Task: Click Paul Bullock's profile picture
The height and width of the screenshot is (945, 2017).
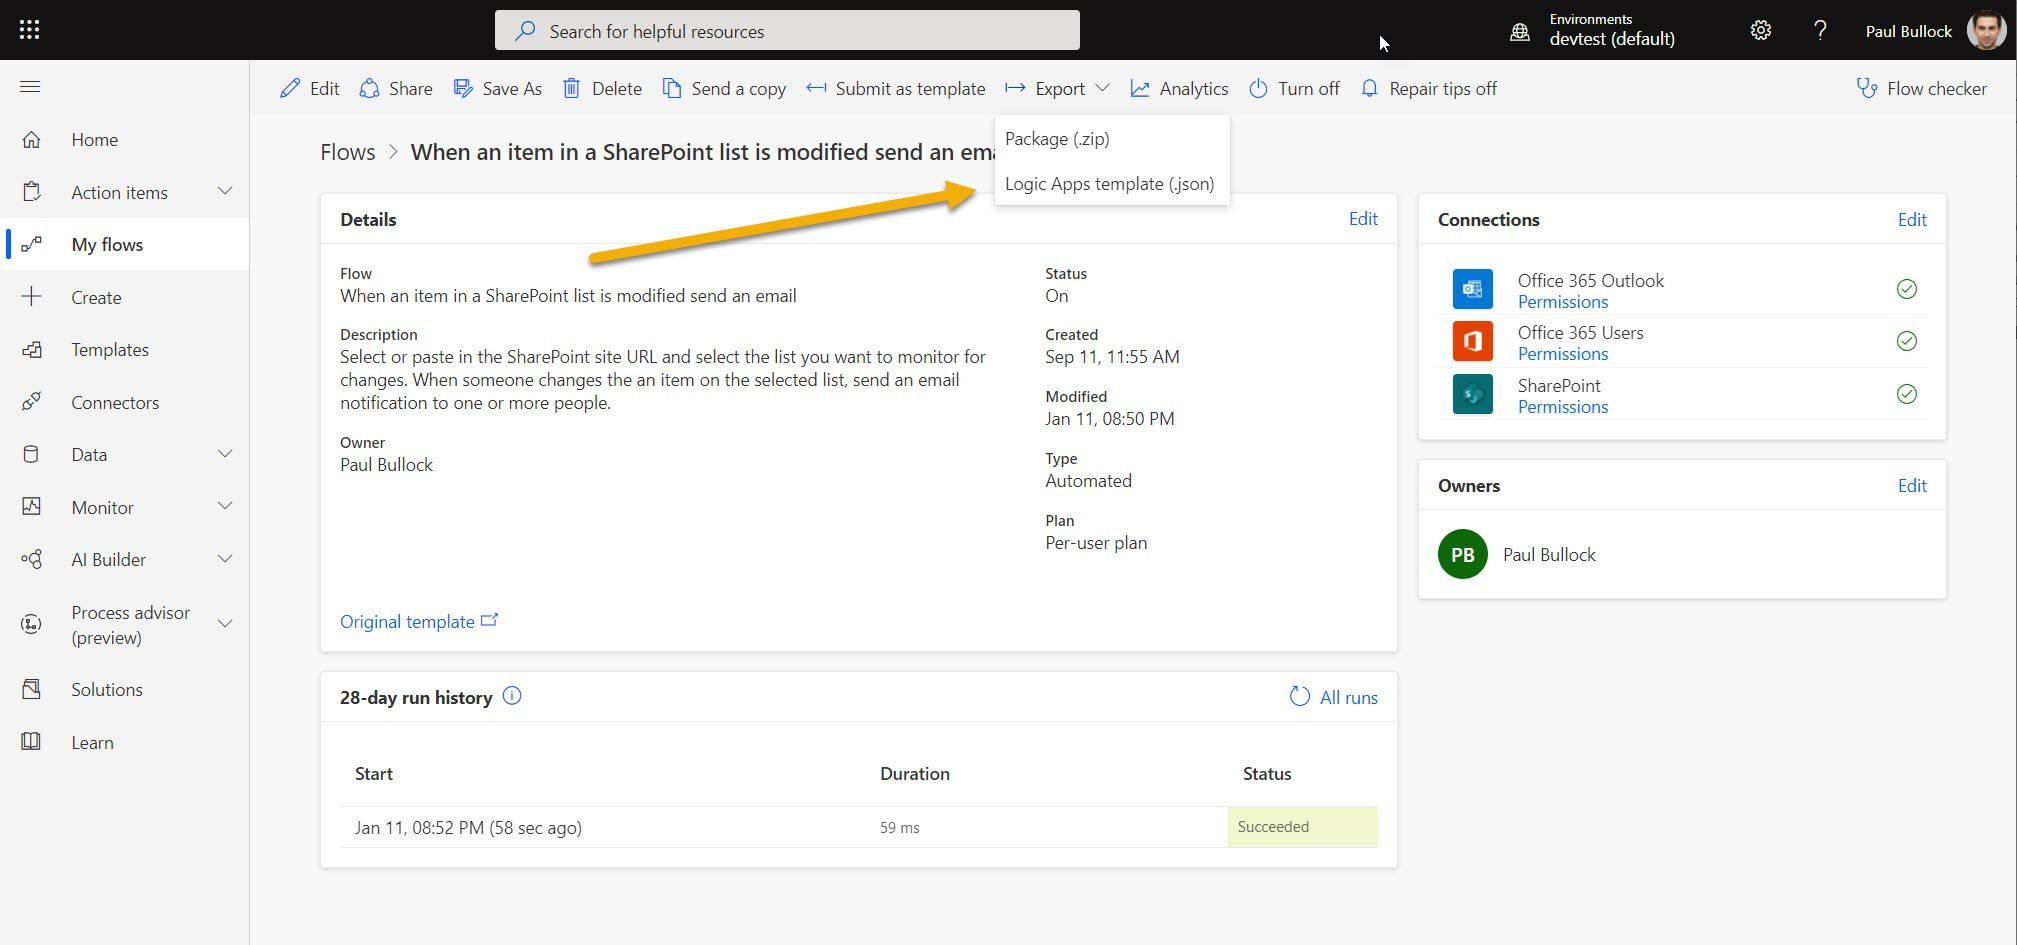Action: 1985,30
